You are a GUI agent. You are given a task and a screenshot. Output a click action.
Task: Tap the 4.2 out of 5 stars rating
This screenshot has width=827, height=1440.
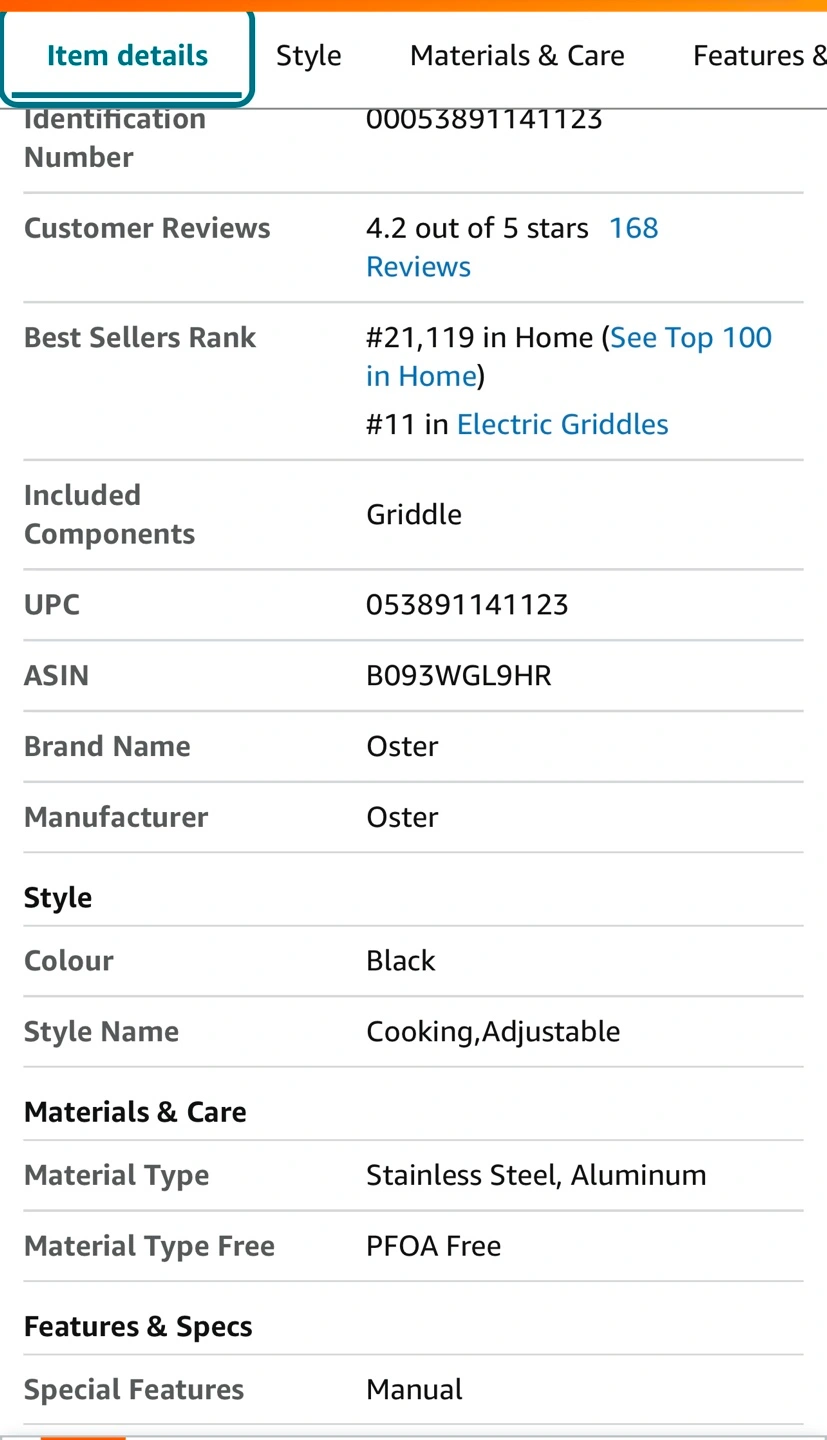pyautogui.click(x=477, y=228)
